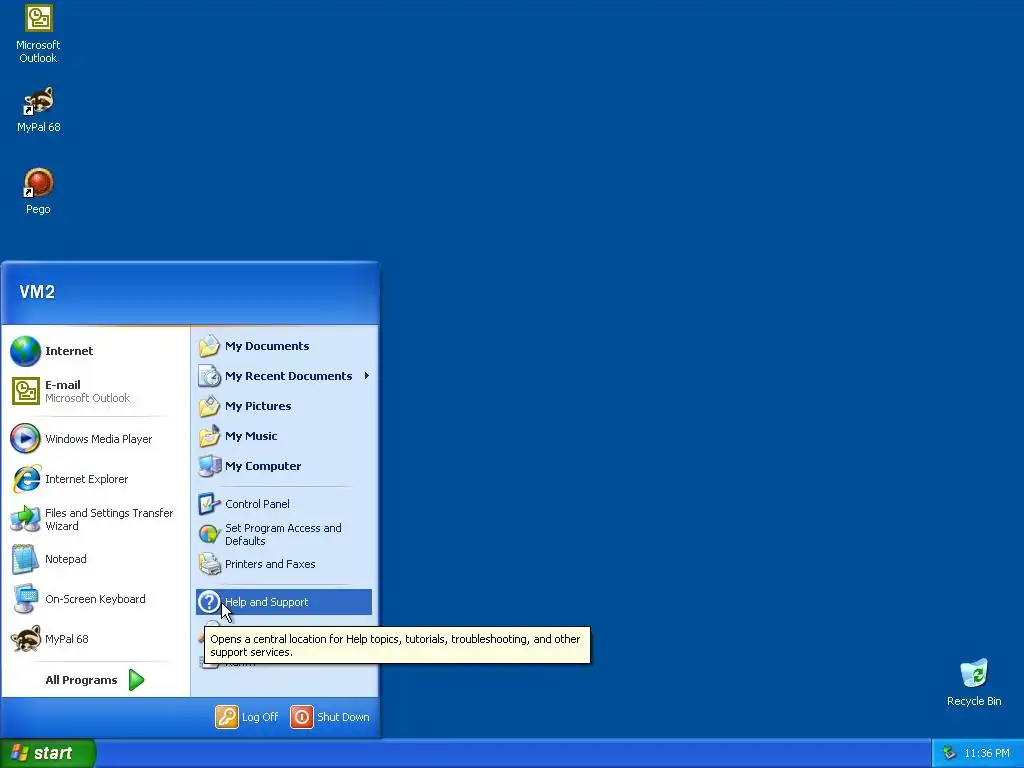1024x768 pixels.
Task: Click the E-mail Outlook icon in Start menu
Action: coord(25,391)
